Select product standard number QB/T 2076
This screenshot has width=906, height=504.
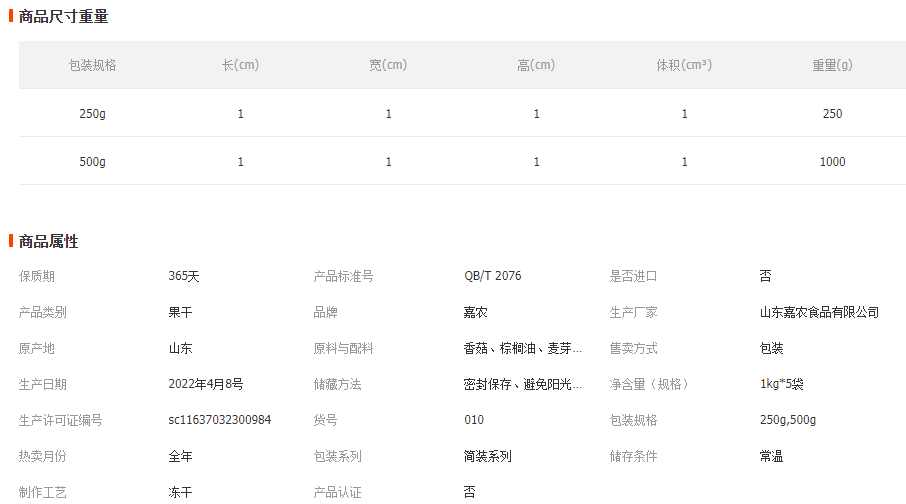492,276
